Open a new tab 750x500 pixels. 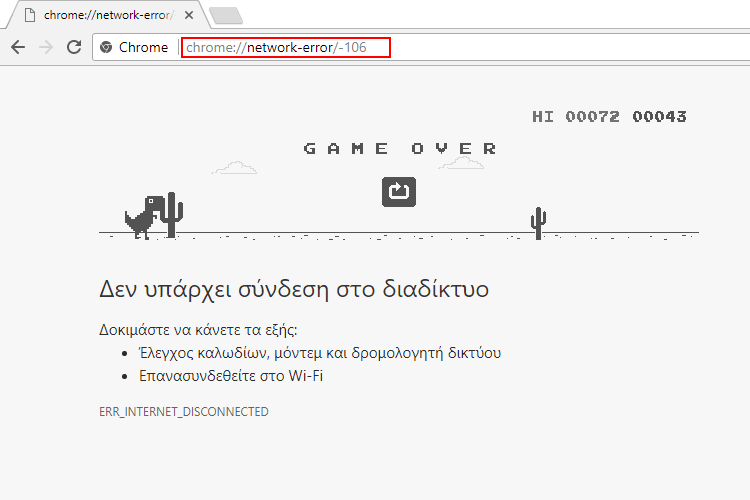click(226, 16)
